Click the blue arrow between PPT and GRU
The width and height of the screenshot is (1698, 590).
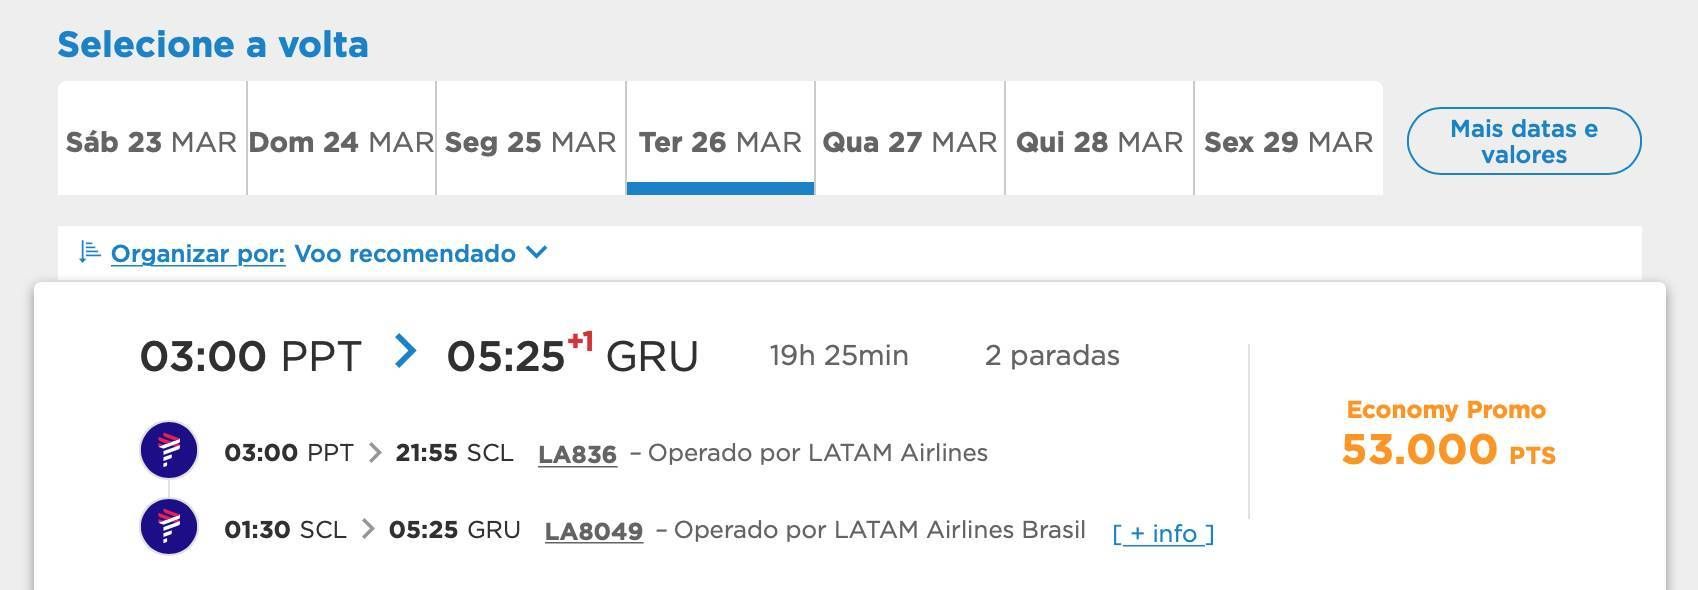pos(405,351)
